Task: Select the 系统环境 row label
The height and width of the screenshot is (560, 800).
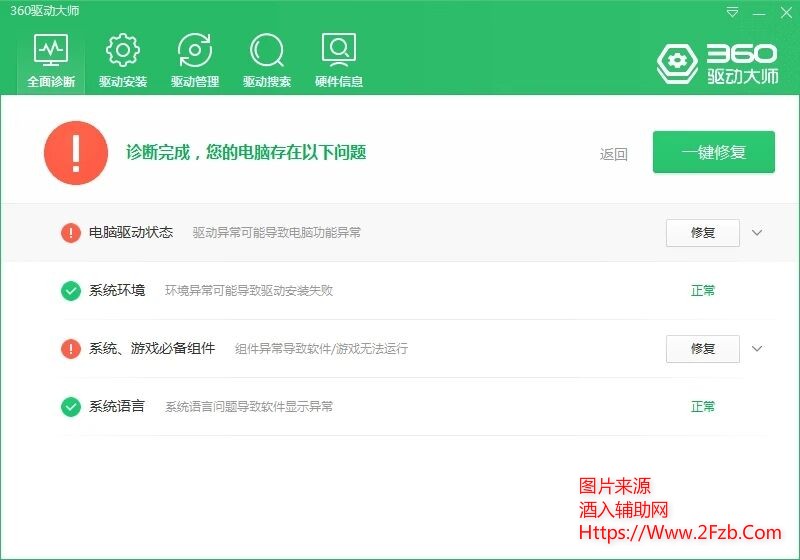Action: [x=117, y=290]
